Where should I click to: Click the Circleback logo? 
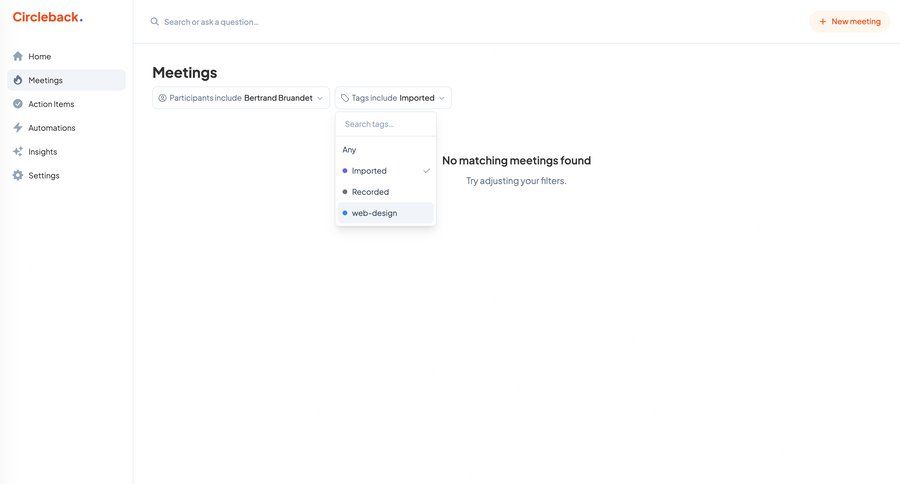click(47, 17)
